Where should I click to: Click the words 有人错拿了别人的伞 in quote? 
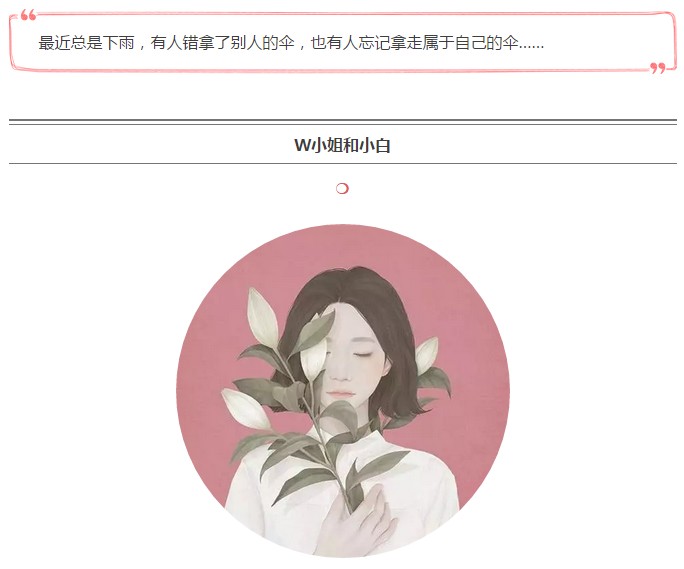222,43
